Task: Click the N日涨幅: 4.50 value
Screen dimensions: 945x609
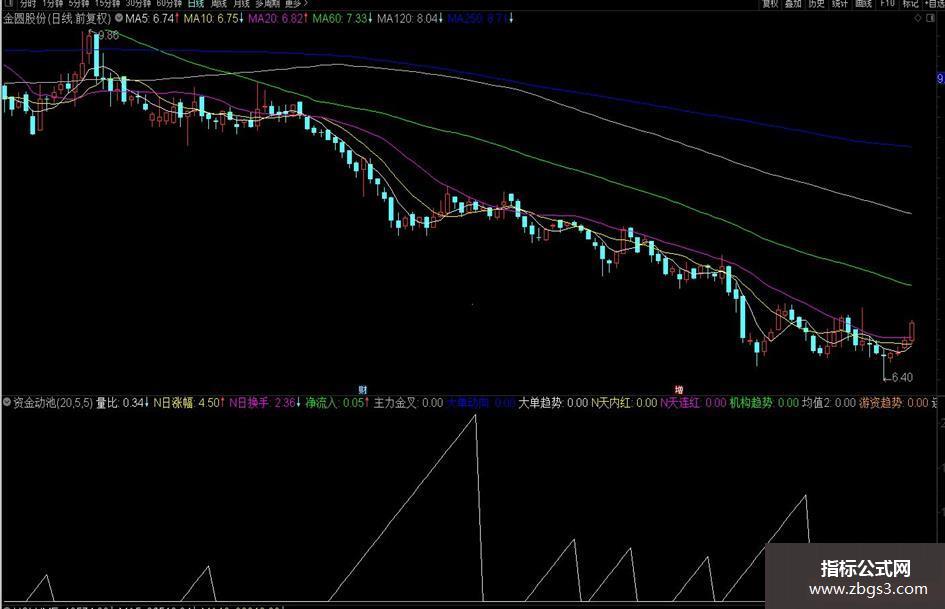Action: [x=189, y=402]
